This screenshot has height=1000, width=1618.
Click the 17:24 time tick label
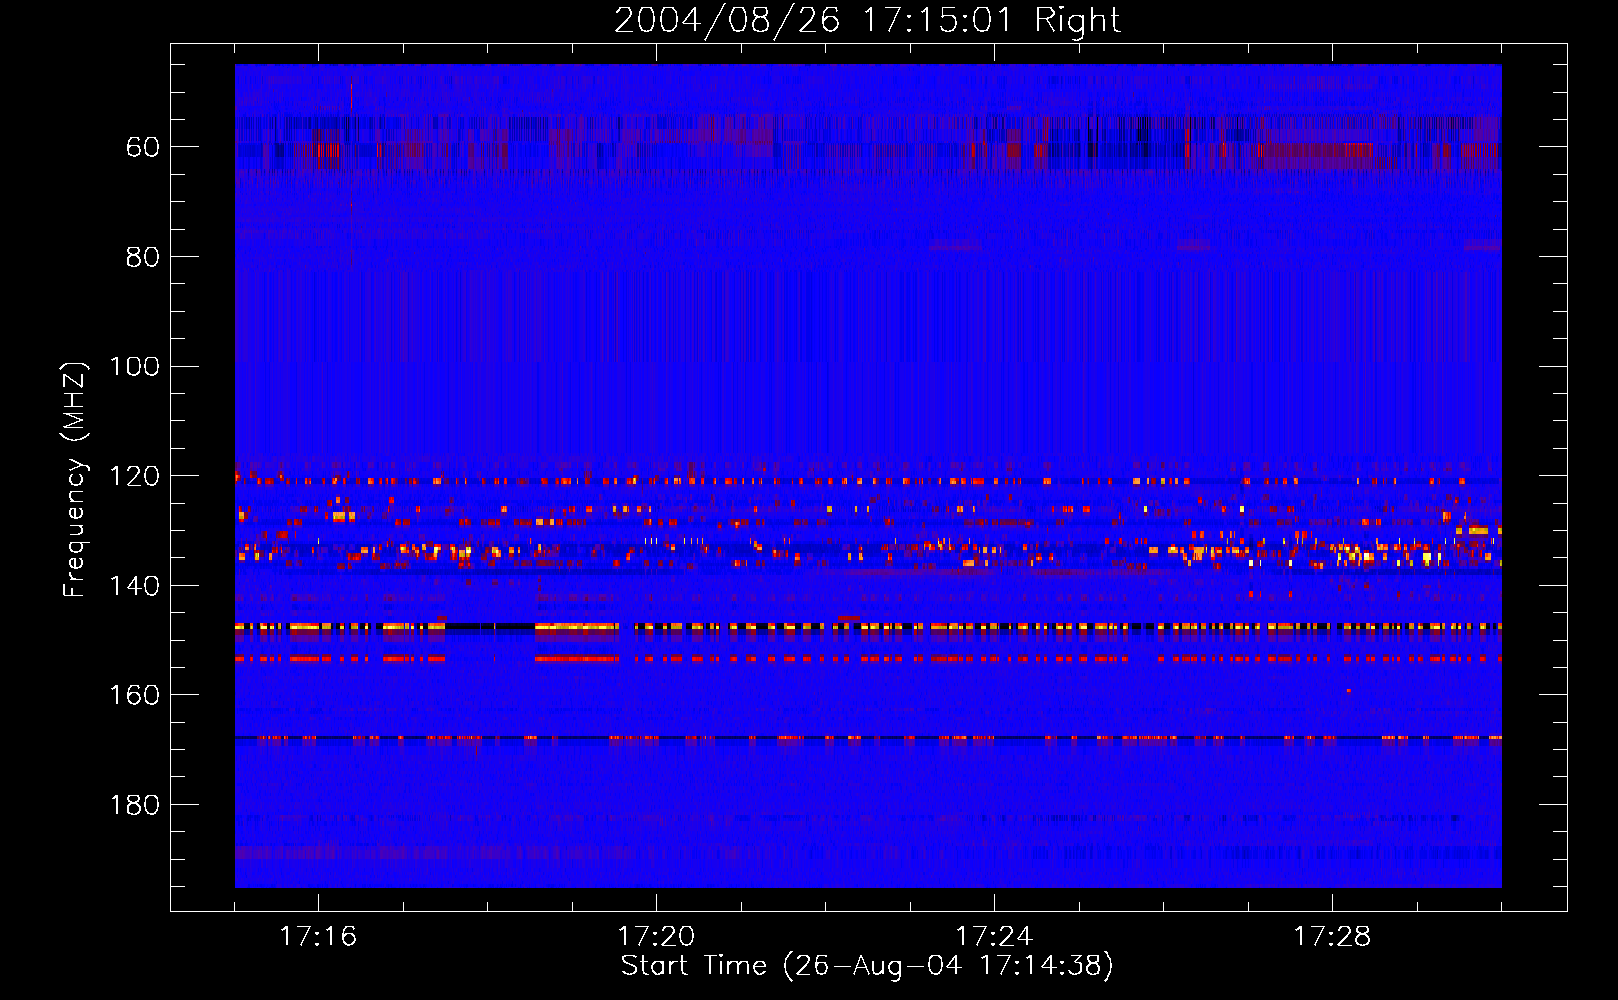pos(994,937)
